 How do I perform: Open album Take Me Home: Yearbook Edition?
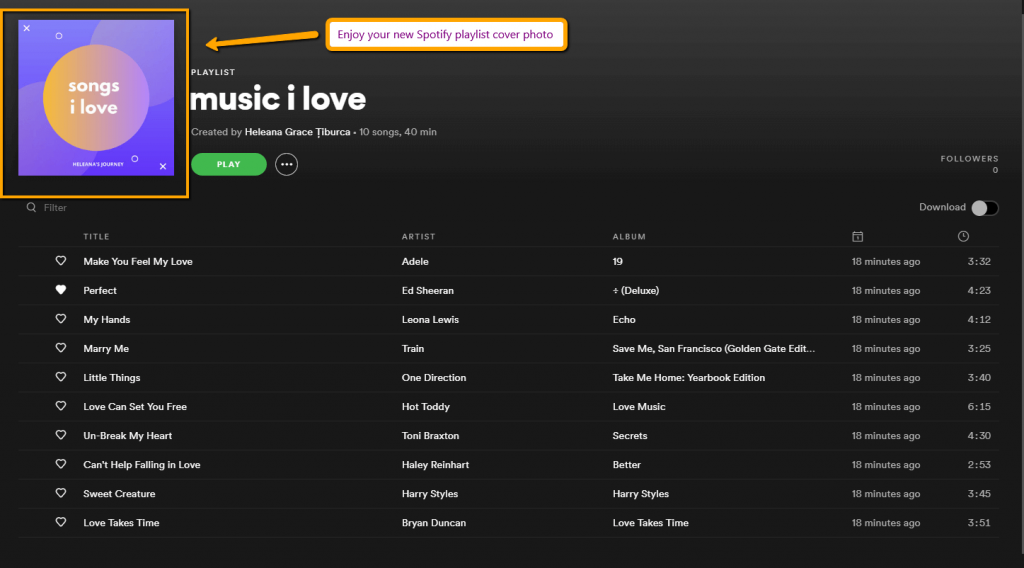(x=688, y=377)
